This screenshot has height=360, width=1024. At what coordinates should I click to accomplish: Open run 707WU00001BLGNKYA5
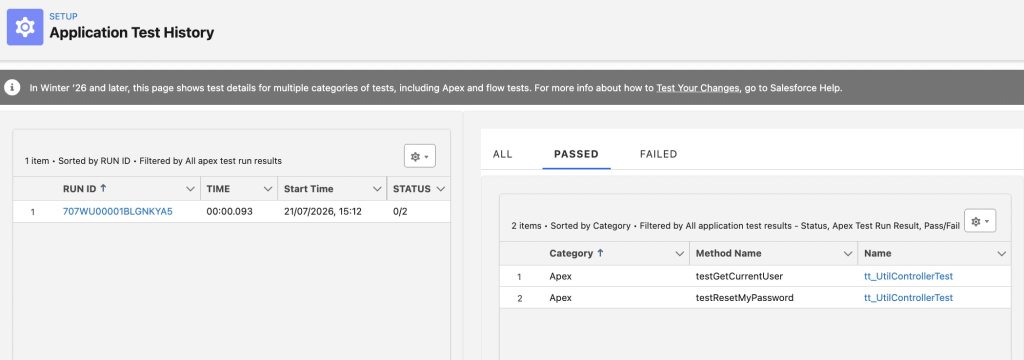click(118, 211)
